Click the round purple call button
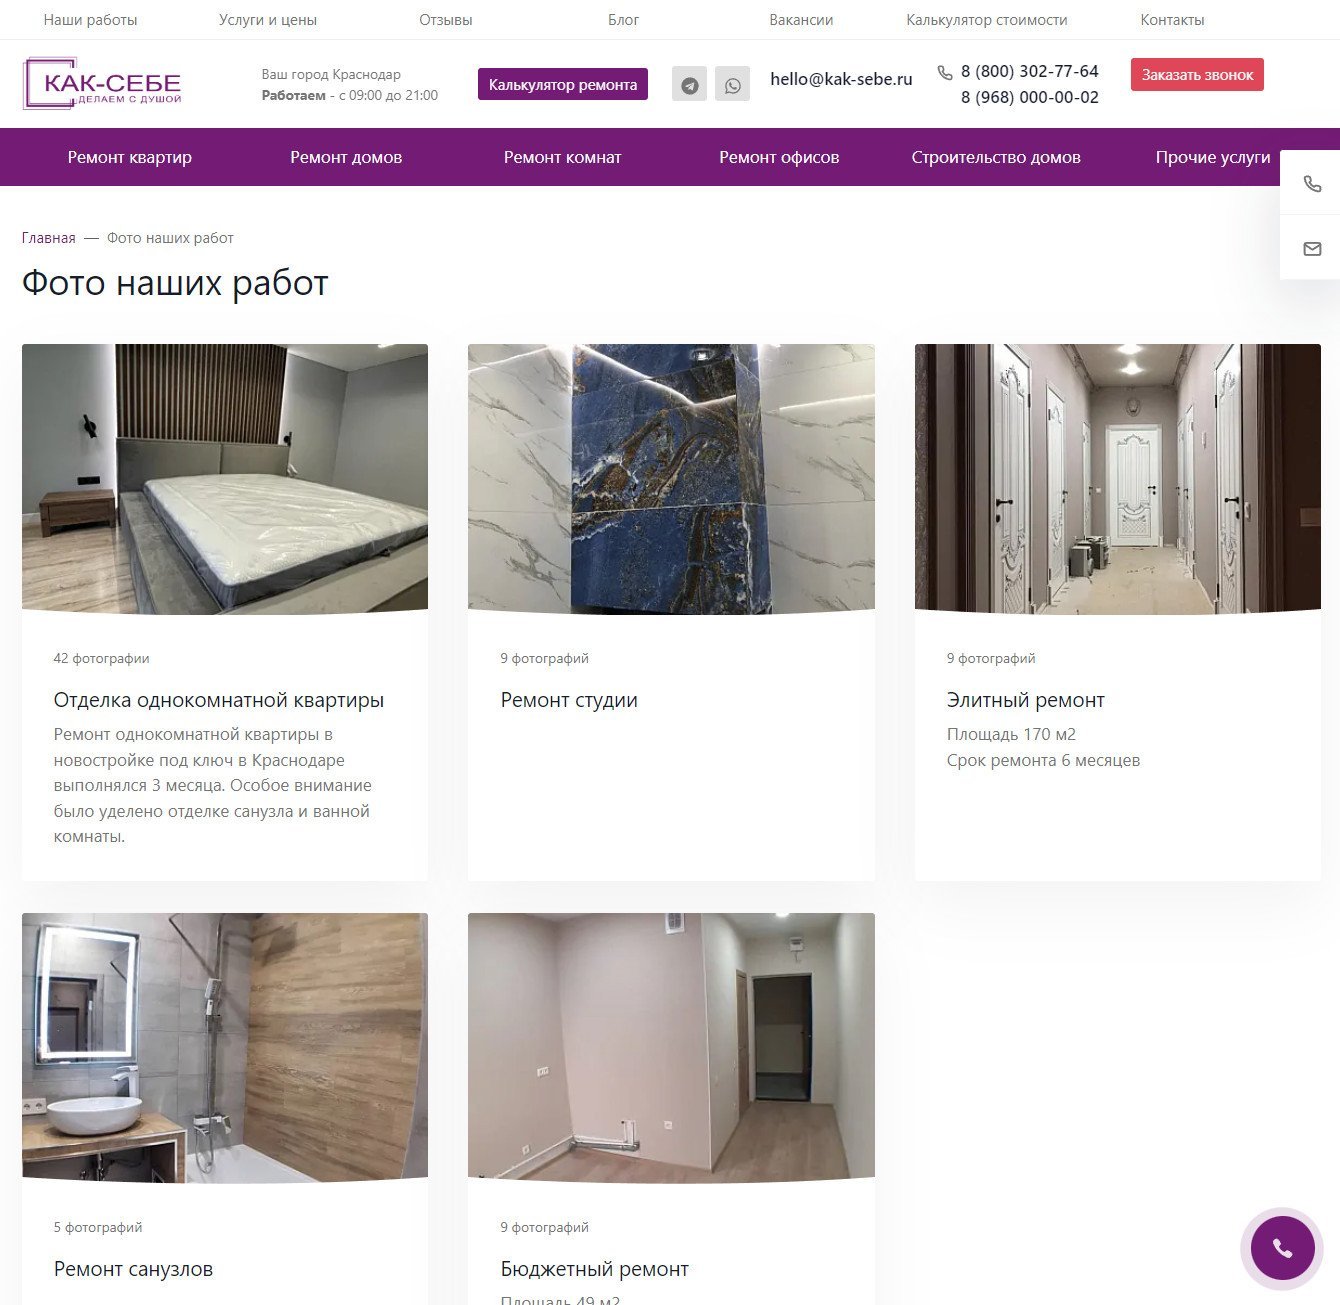 tap(1282, 1247)
